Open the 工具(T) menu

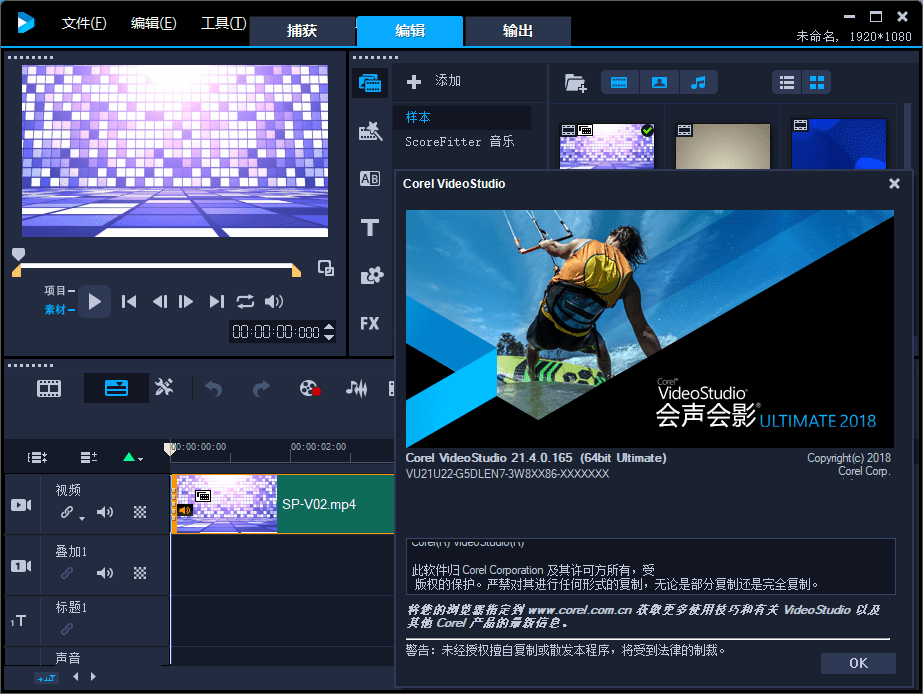[x=223, y=23]
